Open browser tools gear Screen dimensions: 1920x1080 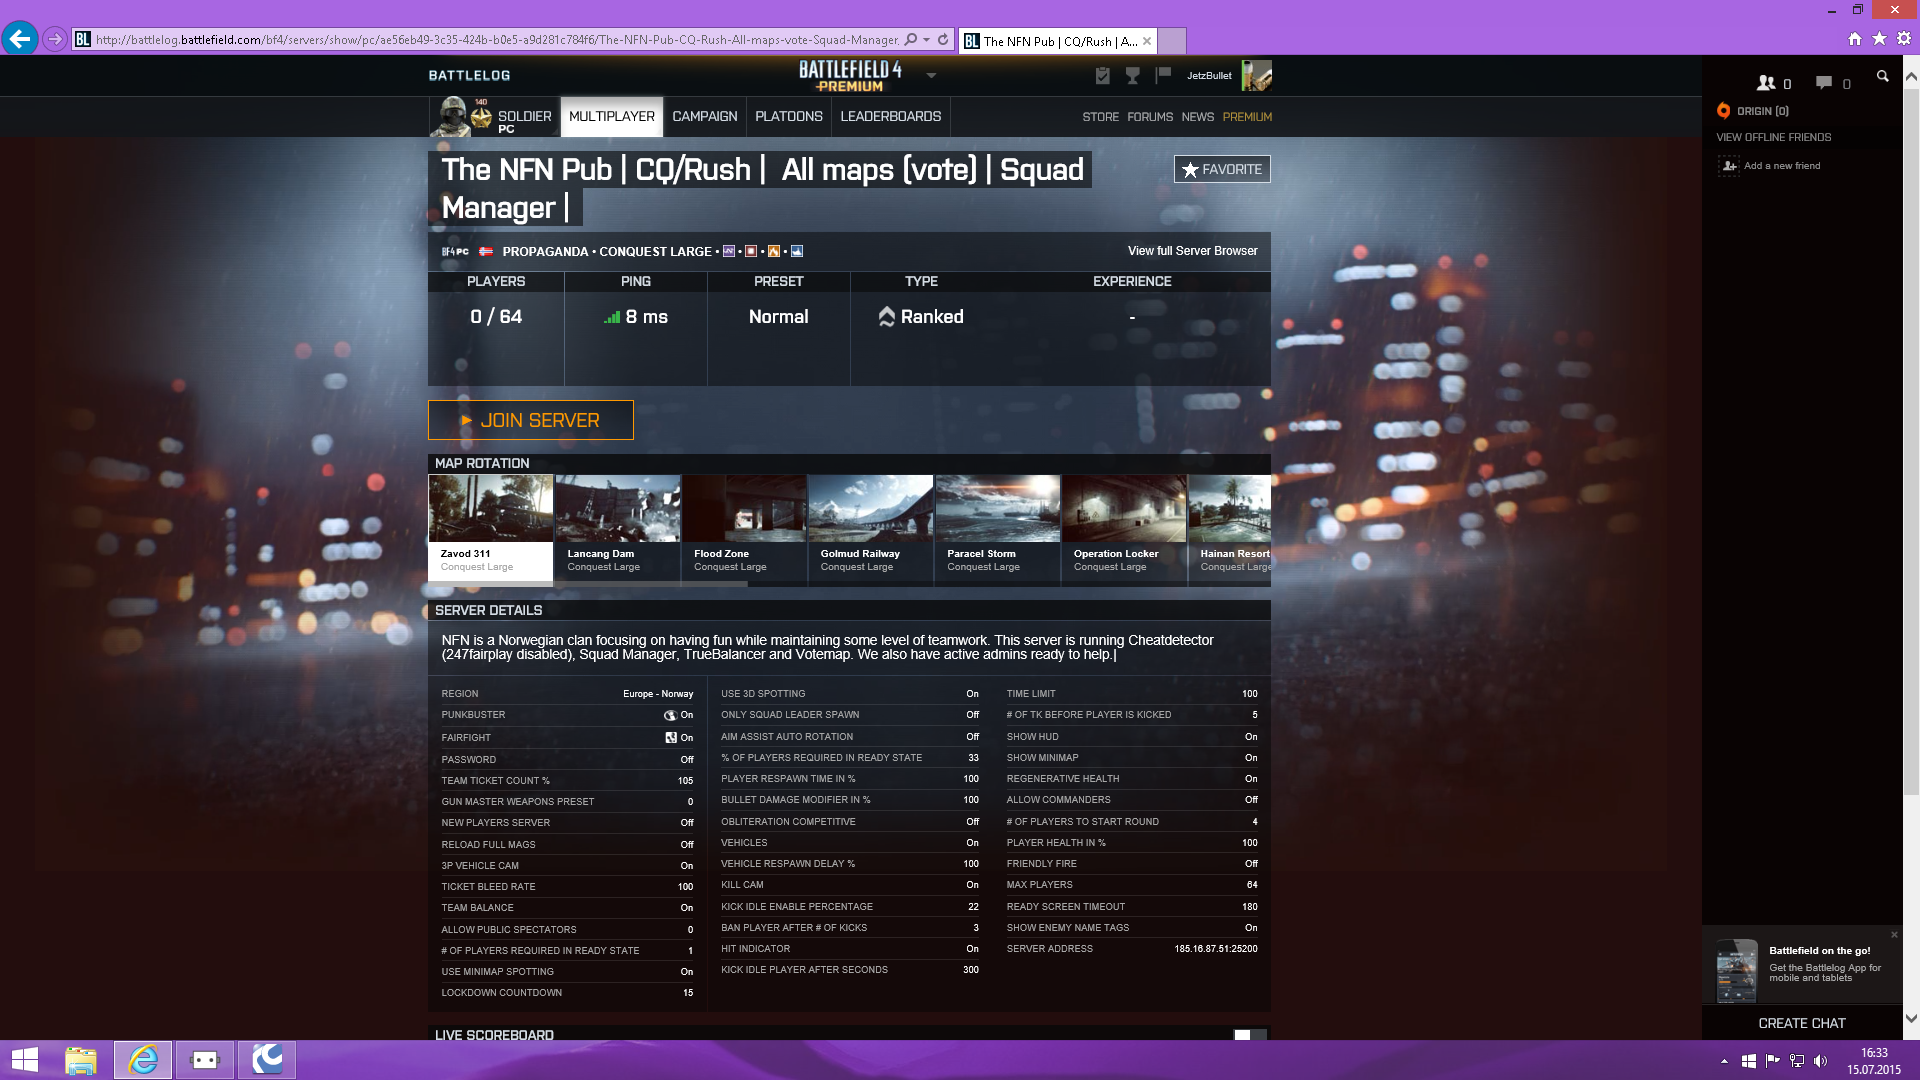pyautogui.click(x=1904, y=39)
